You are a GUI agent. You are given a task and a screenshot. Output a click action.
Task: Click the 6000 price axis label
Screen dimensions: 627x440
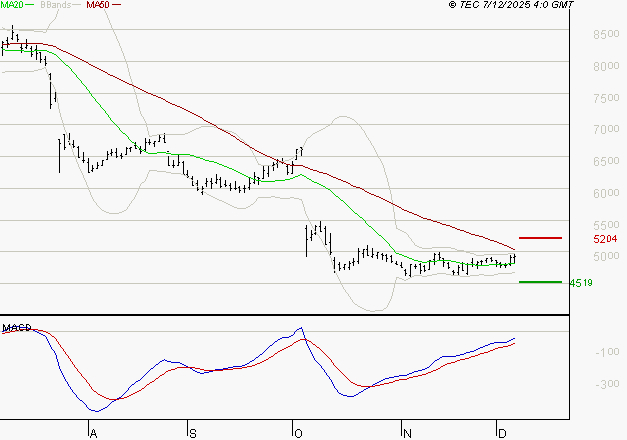[606, 193]
